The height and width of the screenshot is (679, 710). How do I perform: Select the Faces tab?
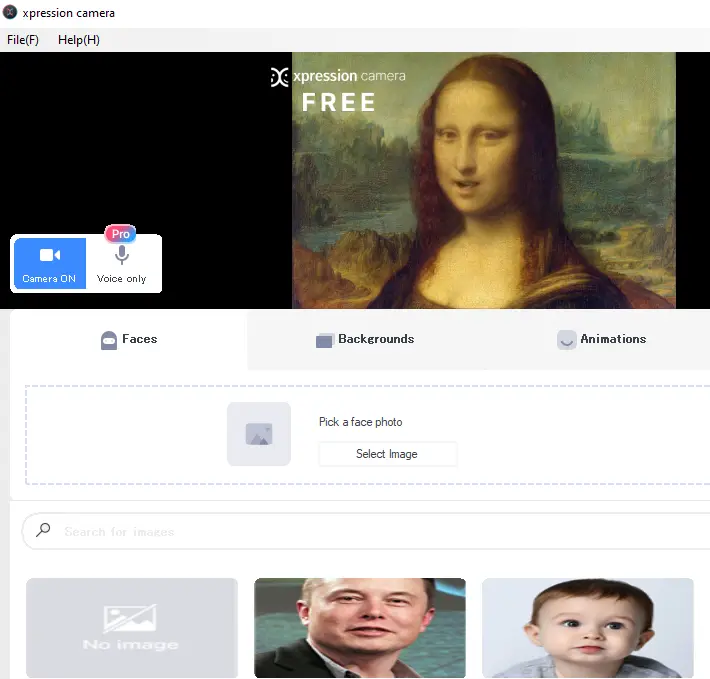coord(129,340)
